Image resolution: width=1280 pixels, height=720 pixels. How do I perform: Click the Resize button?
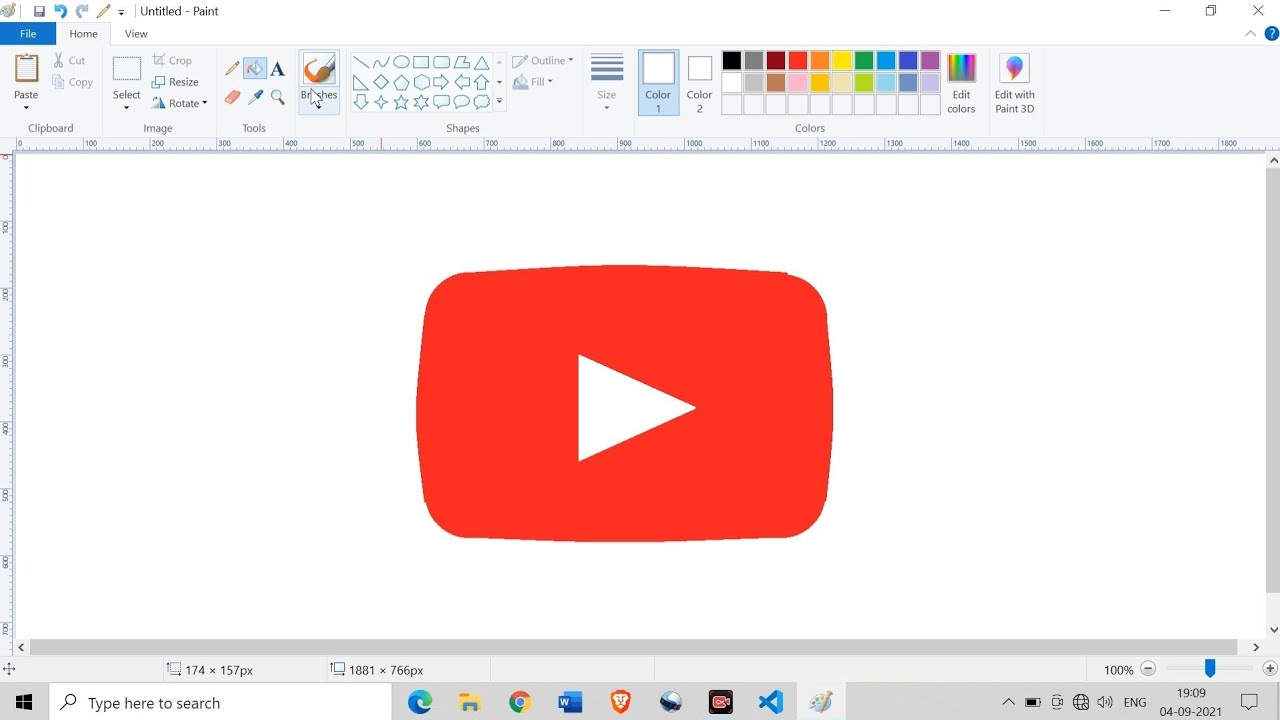[x=175, y=82]
